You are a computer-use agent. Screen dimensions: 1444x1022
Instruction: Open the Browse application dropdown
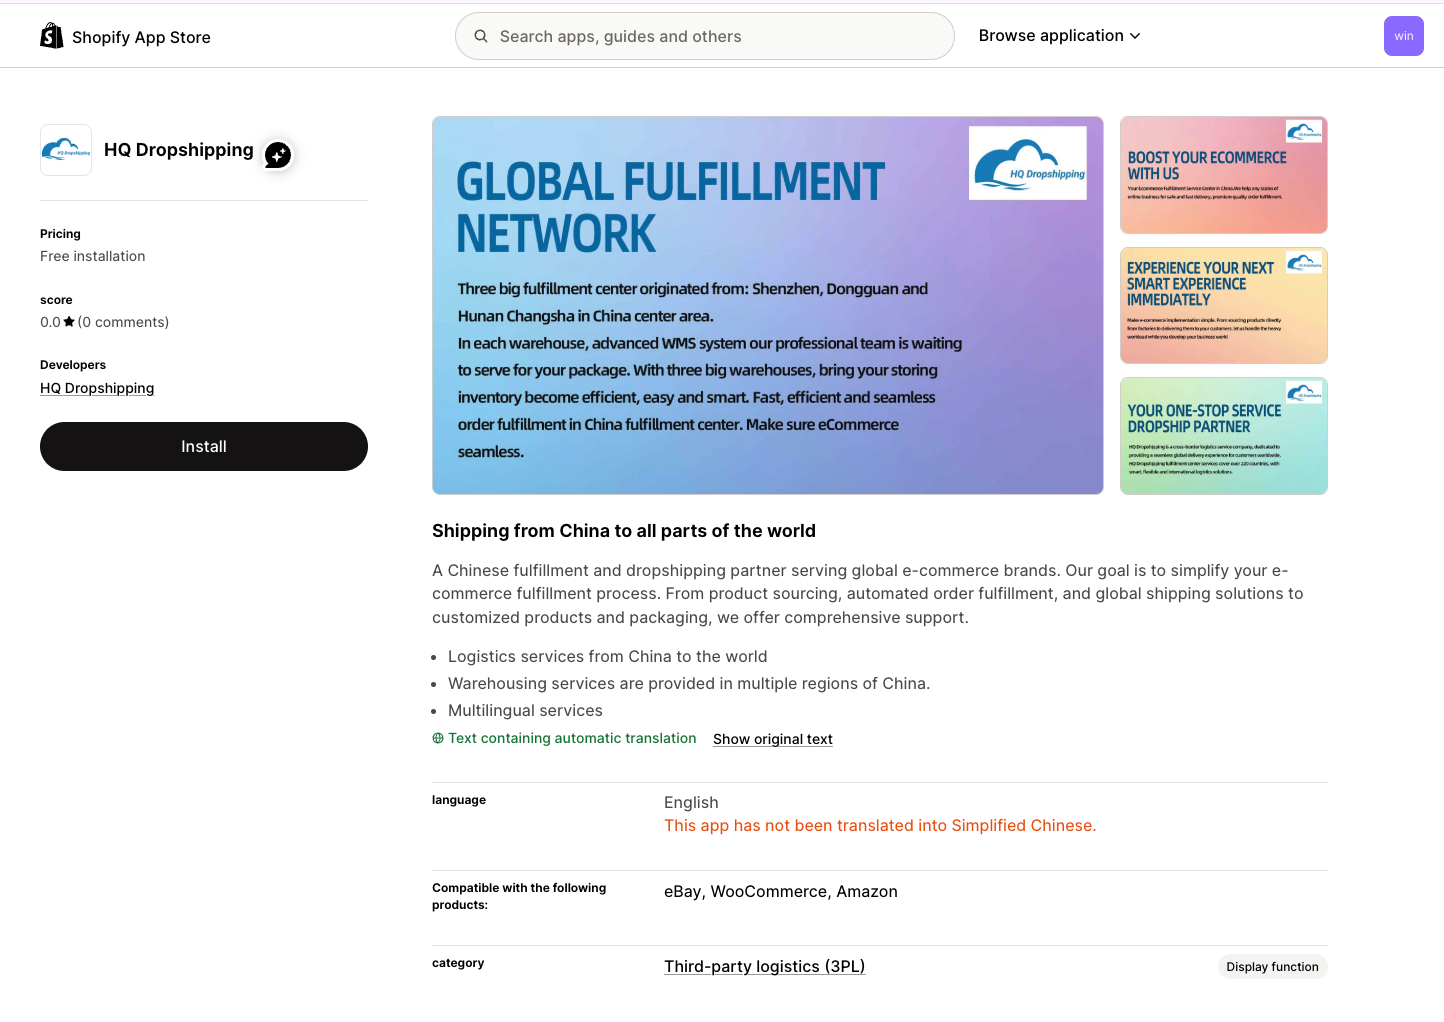pyautogui.click(x=1051, y=35)
